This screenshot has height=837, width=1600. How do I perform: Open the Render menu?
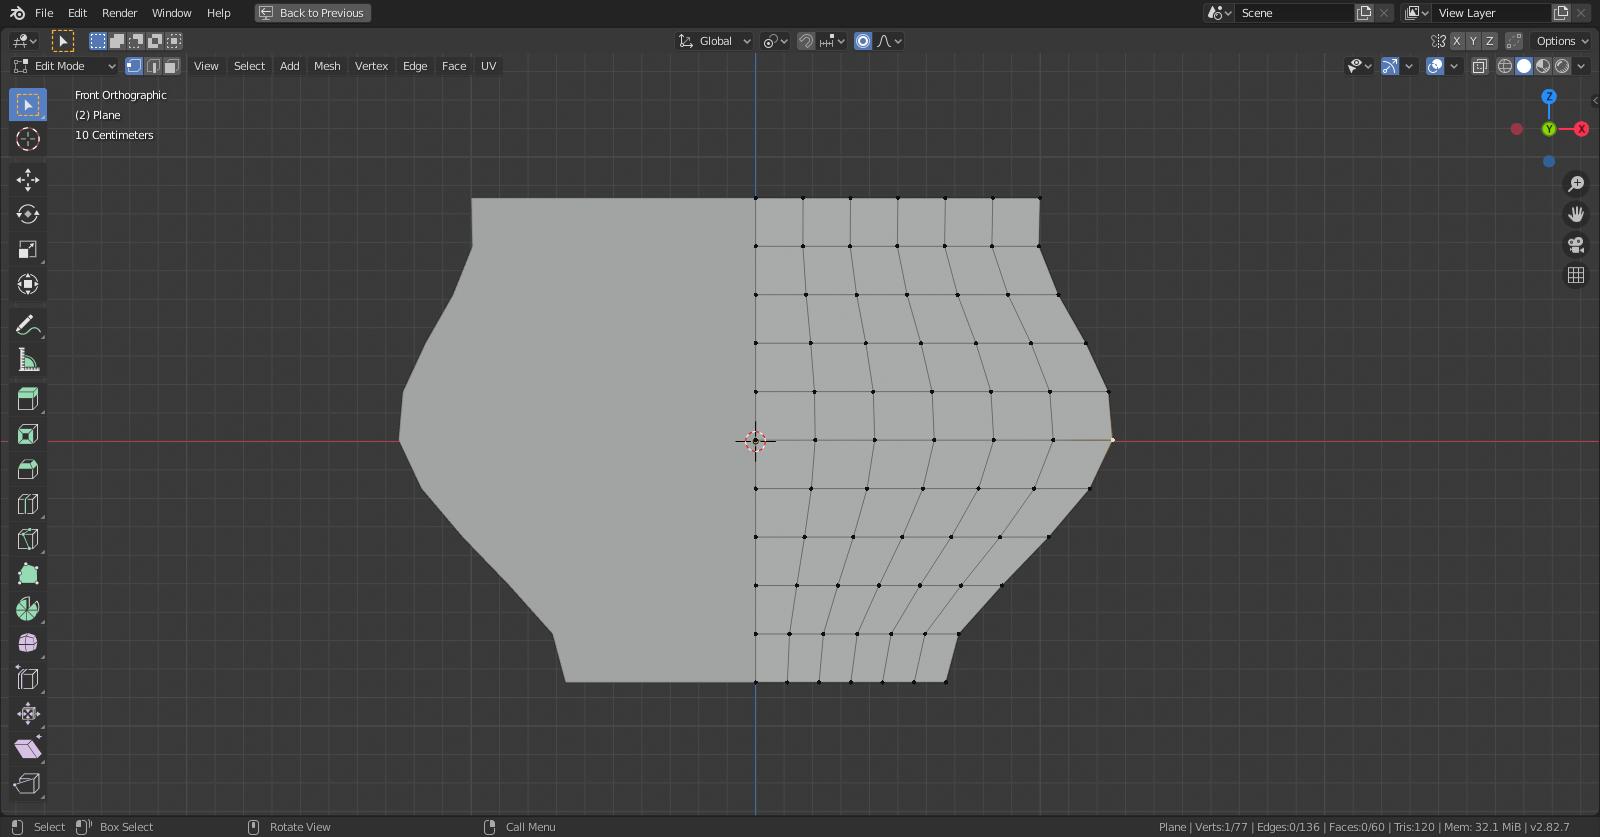[x=119, y=13]
